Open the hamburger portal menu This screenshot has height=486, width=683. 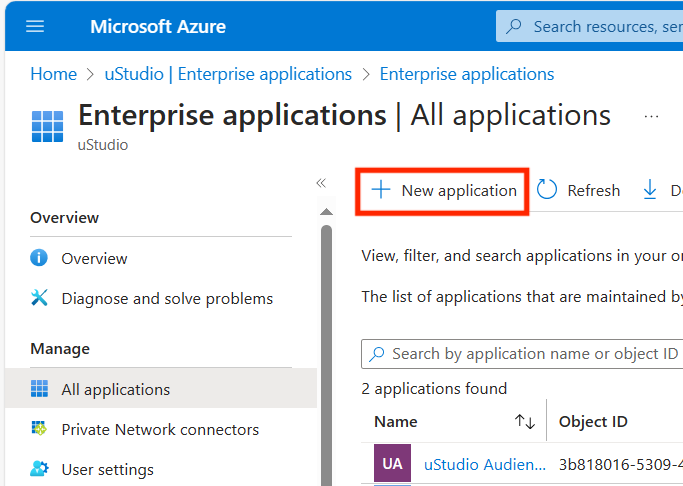click(x=35, y=27)
